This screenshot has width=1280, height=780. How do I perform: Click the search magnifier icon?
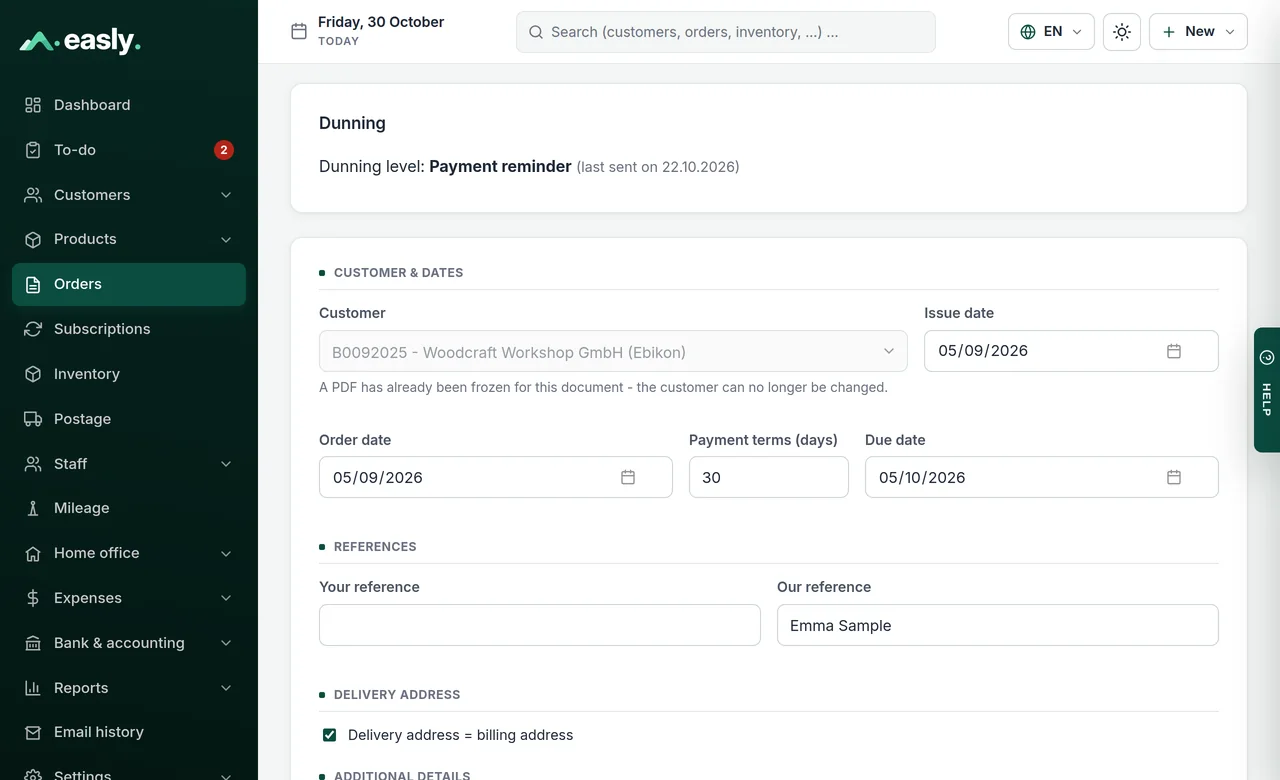coord(536,32)
